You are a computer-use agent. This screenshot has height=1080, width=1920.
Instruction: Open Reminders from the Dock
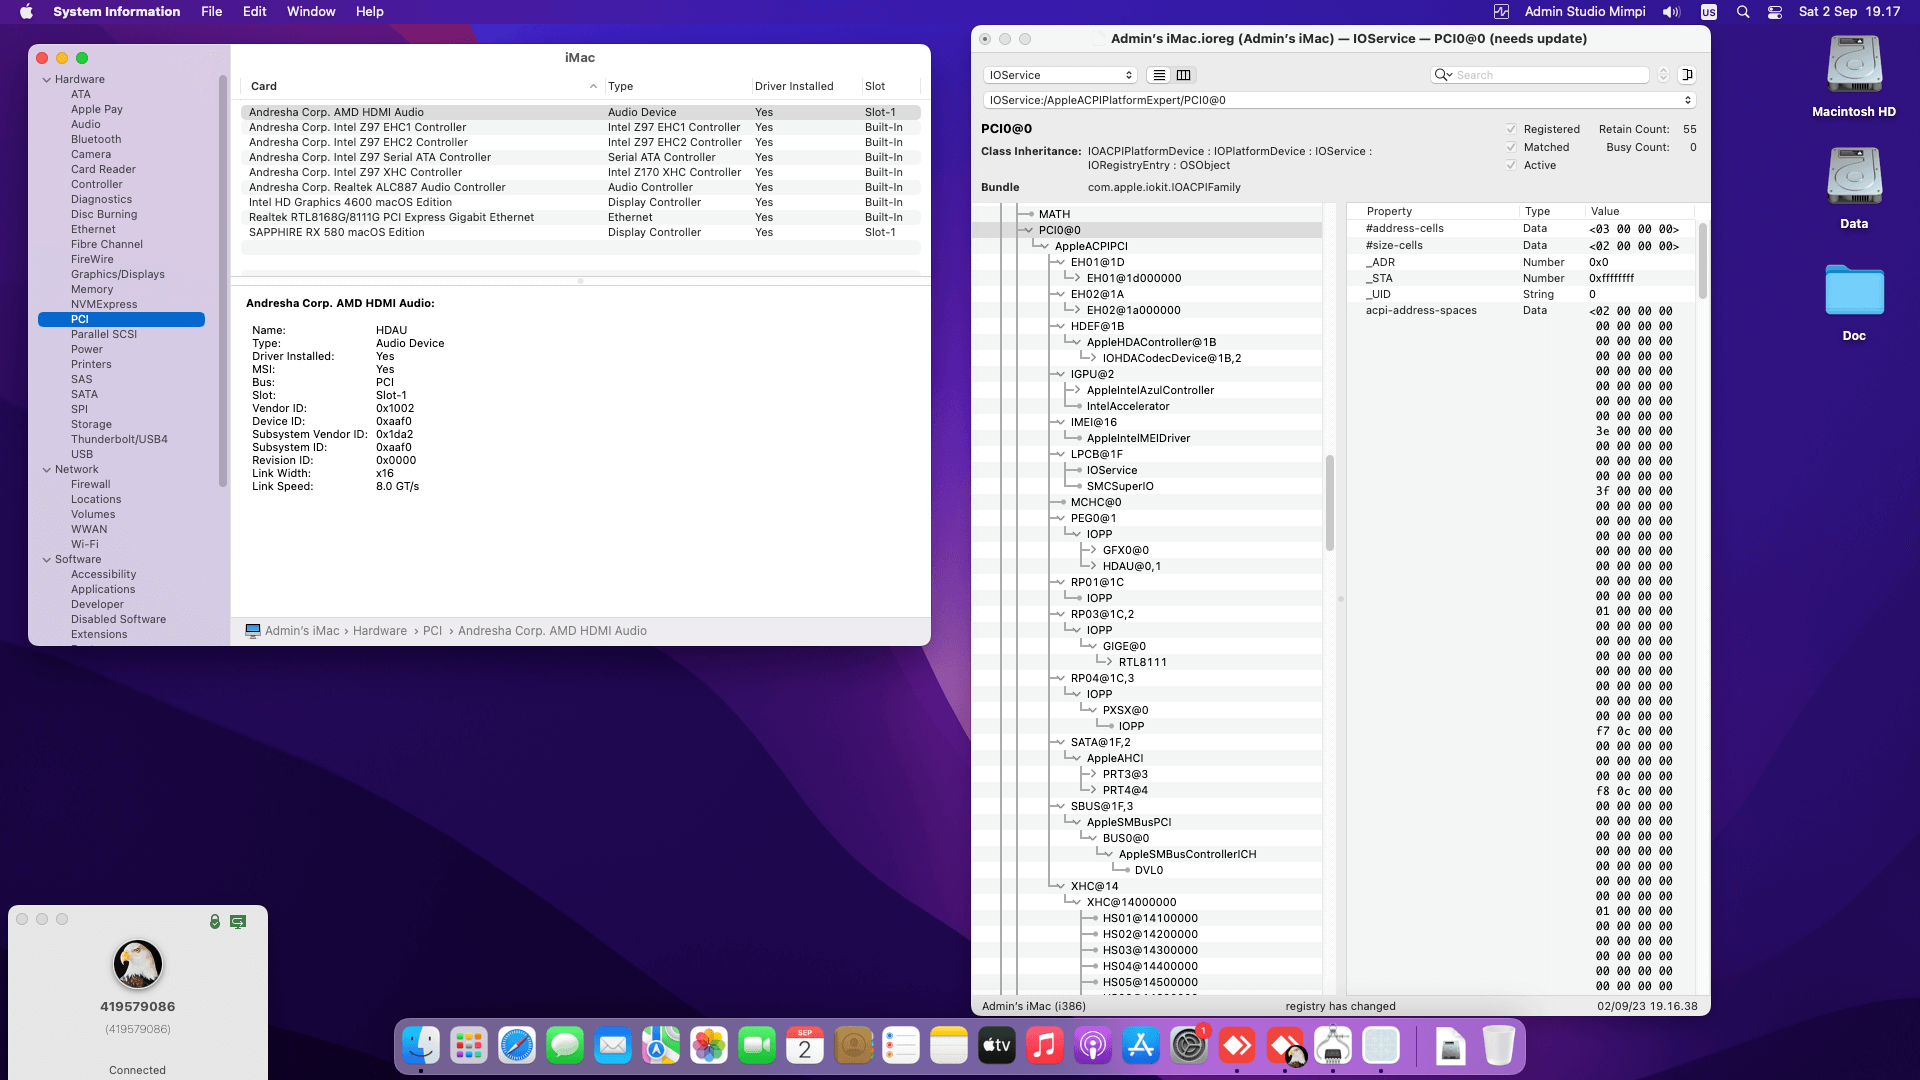[x=901, y=1046]
